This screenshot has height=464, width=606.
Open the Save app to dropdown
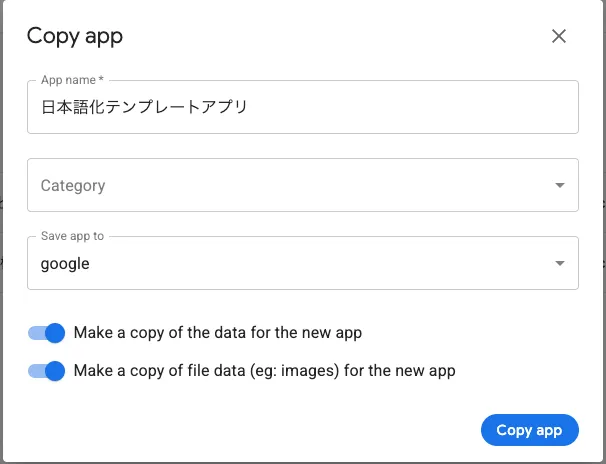click(x=302, y=263)
